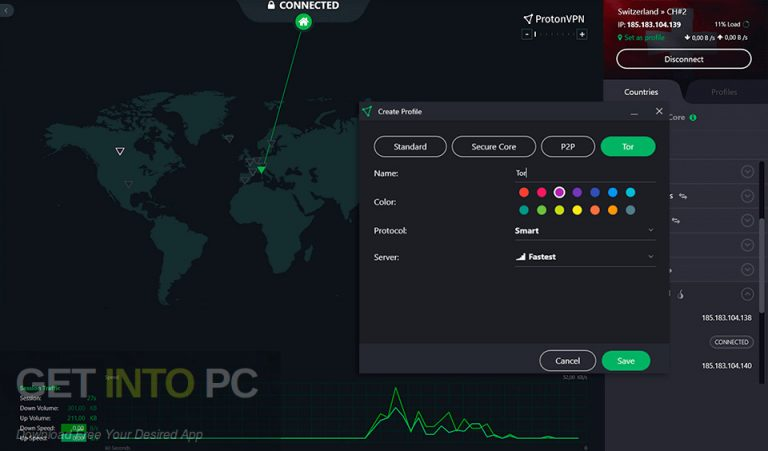The image size is (768, 451).
Task: Click the IP 185.183.104.139 text
Action: [649, 24]
